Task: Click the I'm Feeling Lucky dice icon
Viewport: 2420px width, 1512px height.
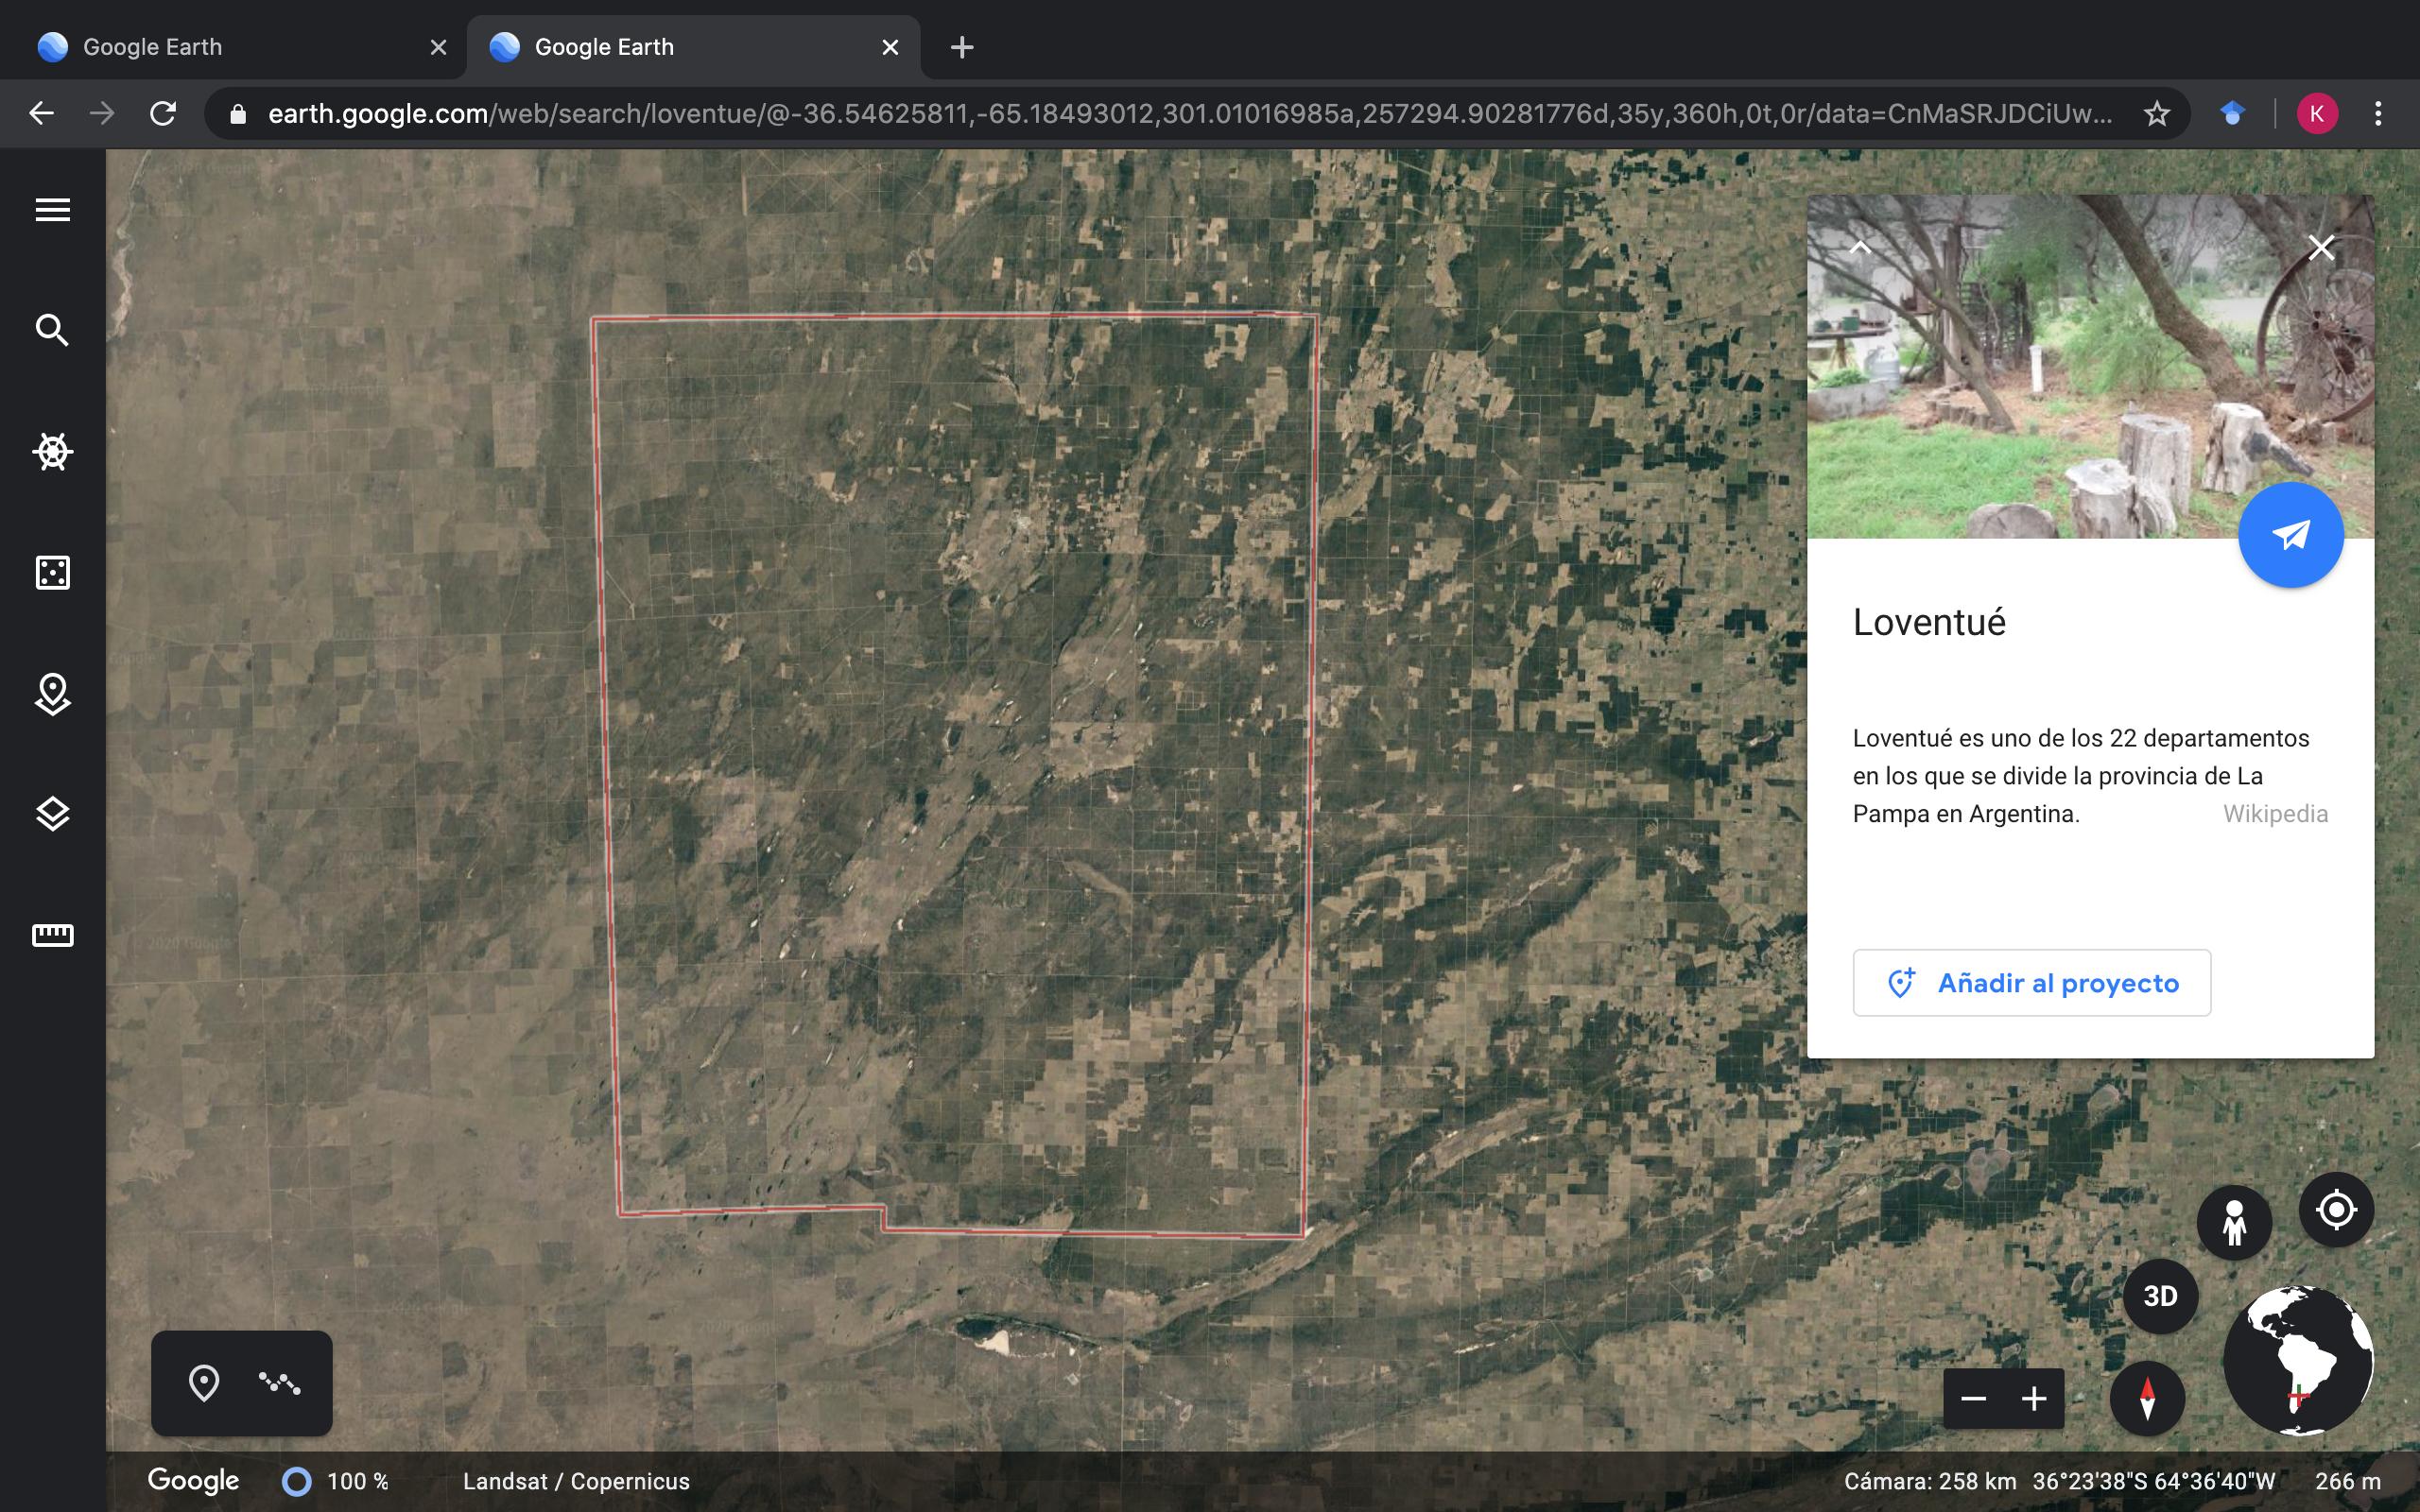Action: coord(52,573)
